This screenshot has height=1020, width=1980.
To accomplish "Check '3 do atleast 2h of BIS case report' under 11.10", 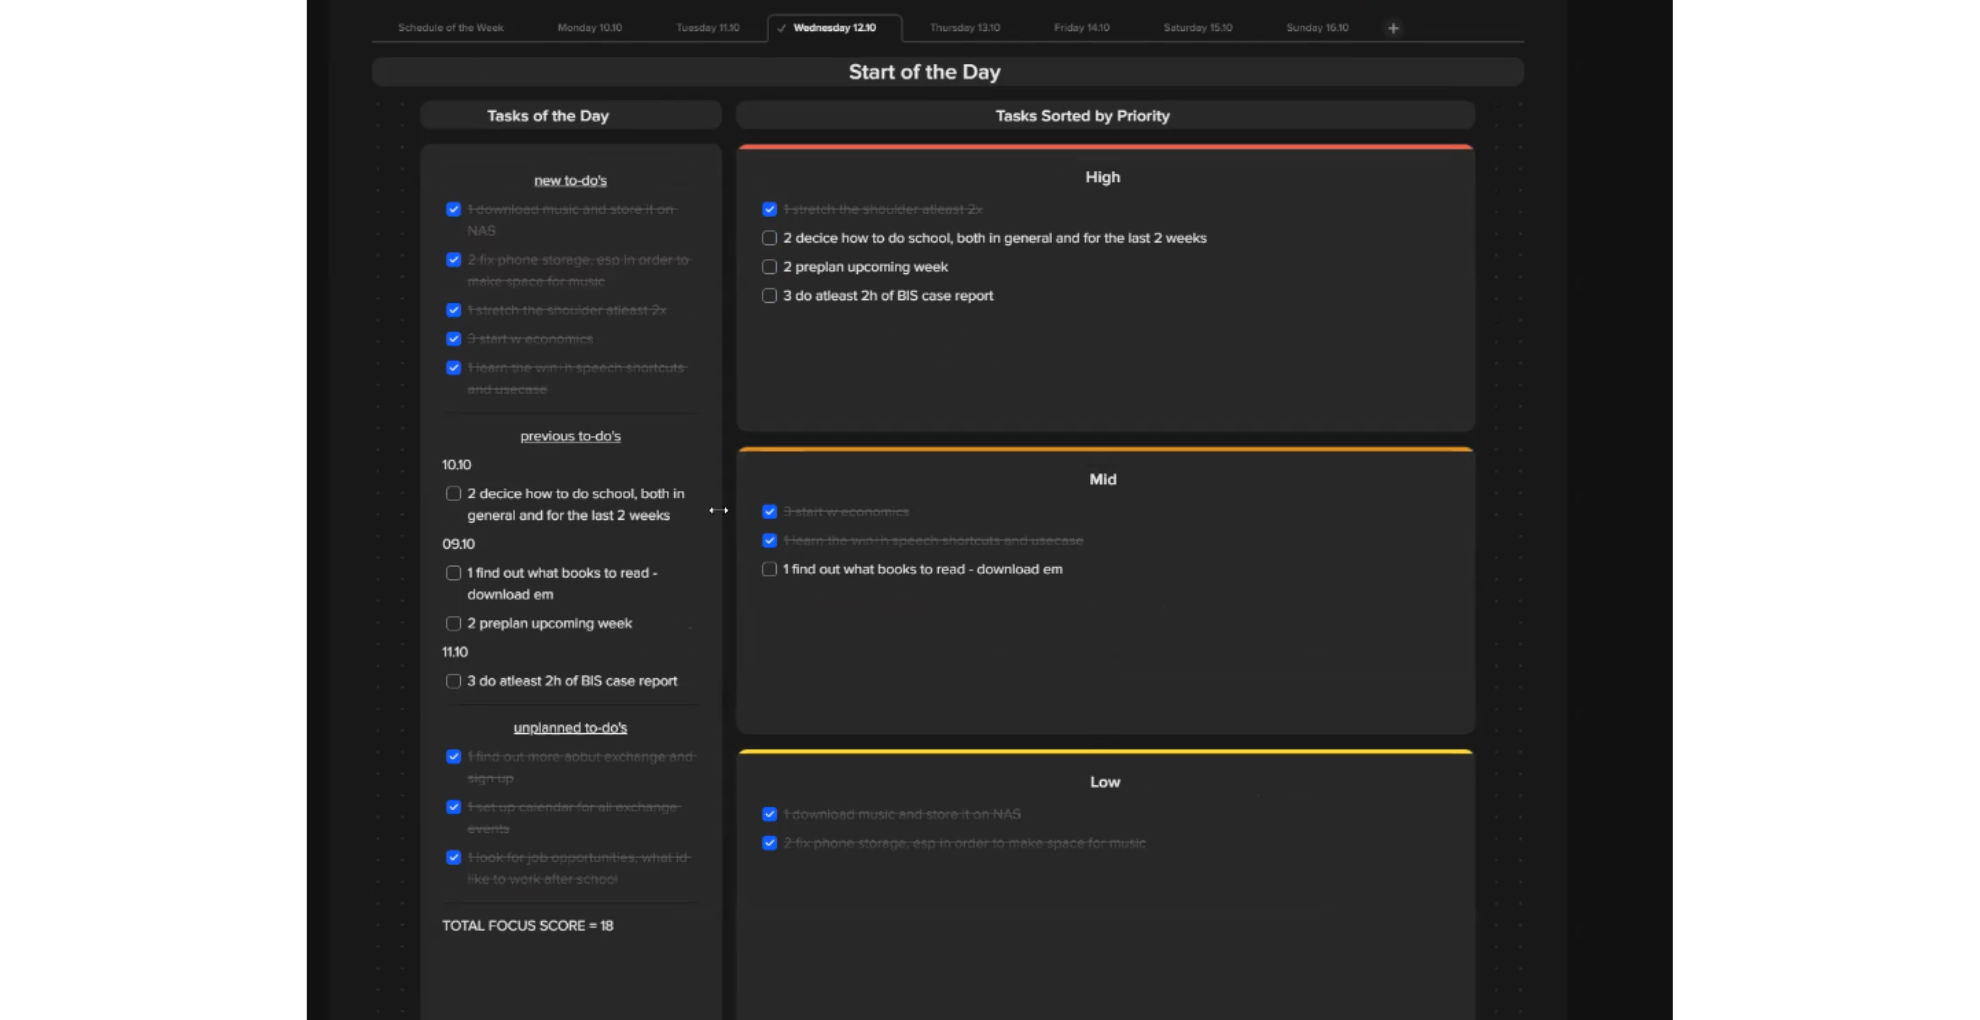I will (x=453, y=682).
